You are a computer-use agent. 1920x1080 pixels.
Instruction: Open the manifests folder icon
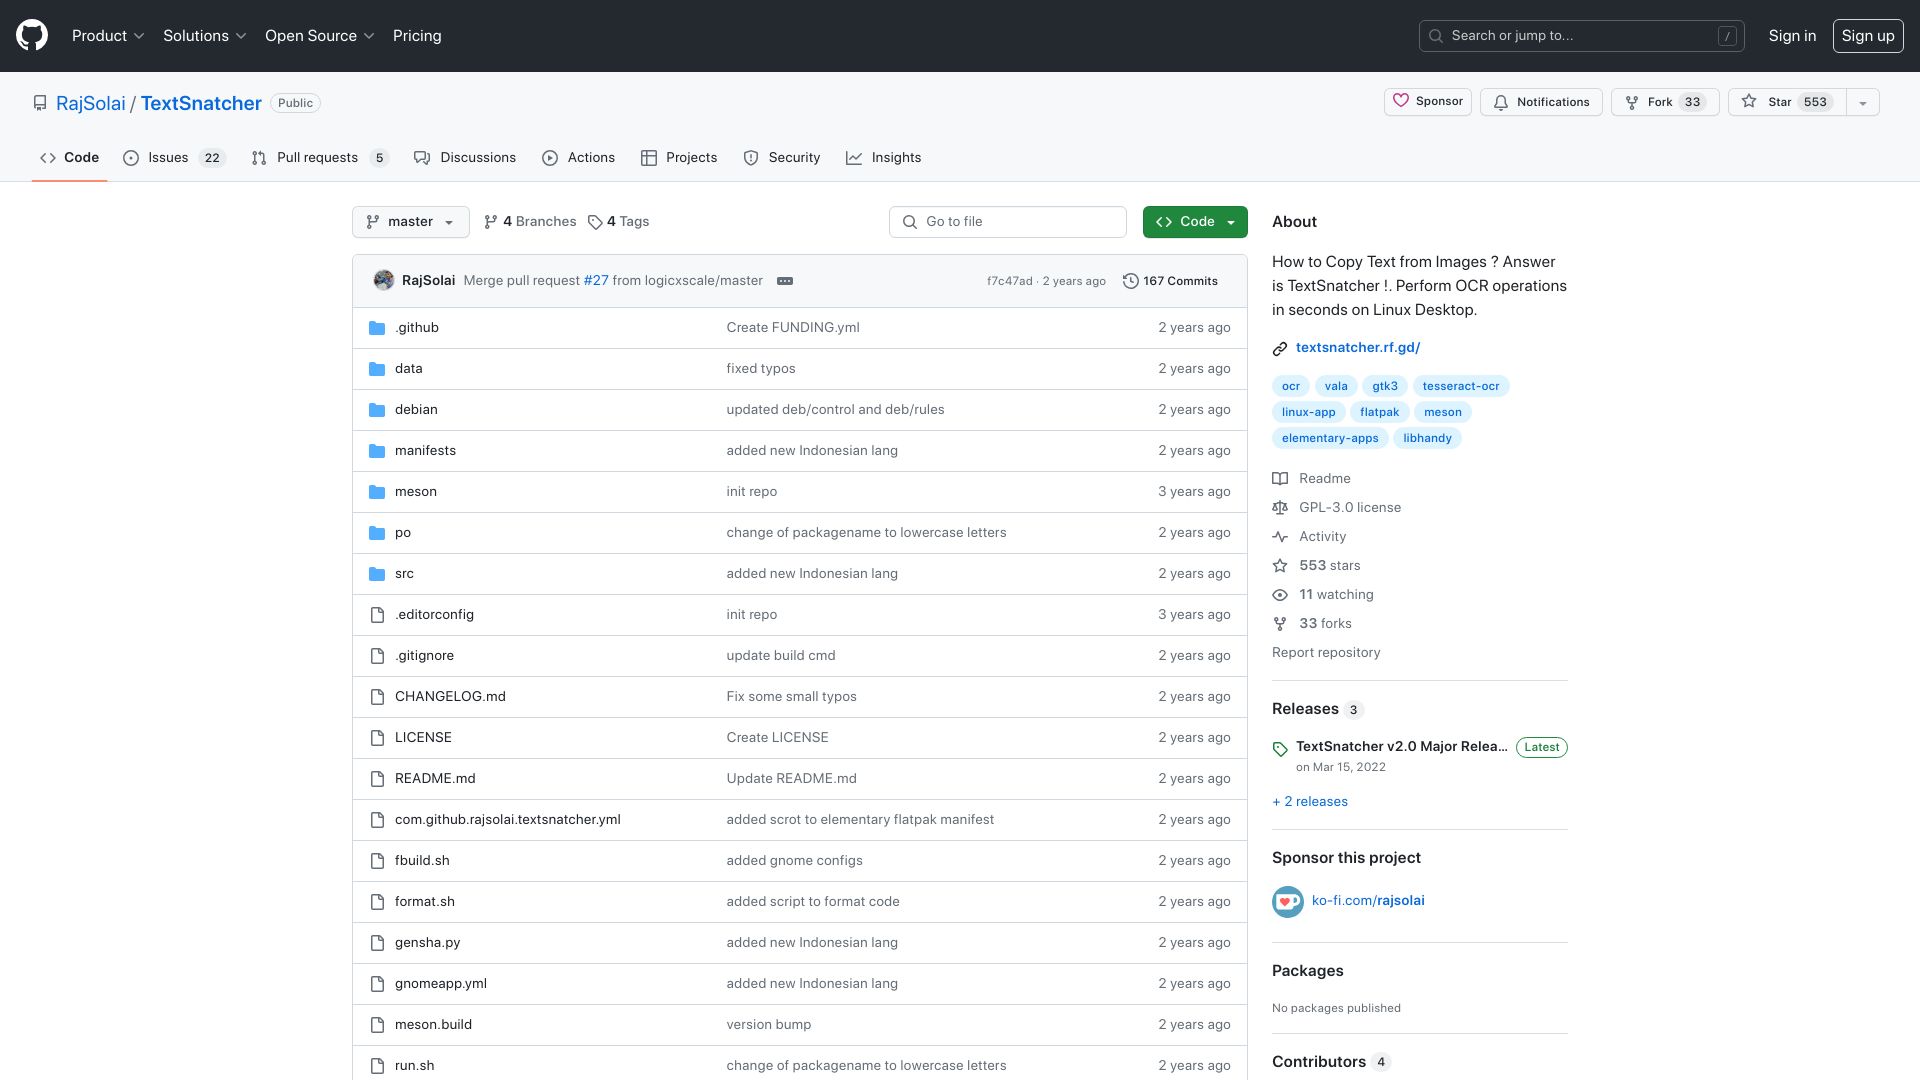coord(377,451)
